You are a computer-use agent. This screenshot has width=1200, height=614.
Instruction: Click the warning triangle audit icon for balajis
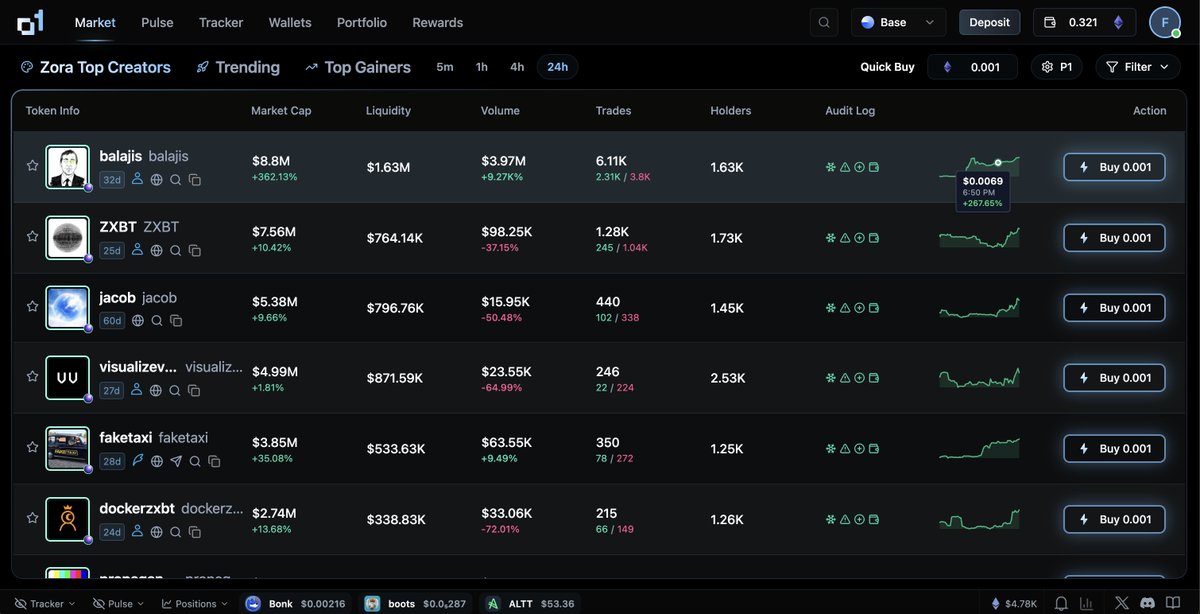pos(845,167)
